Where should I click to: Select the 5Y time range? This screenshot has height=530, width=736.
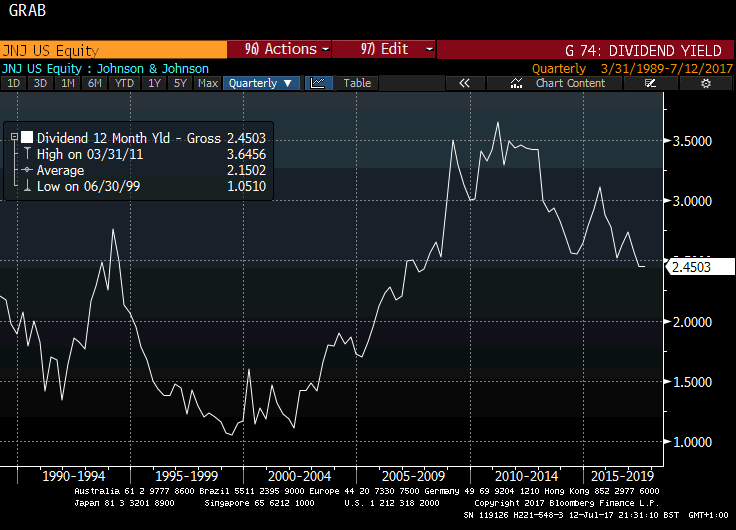[181, 83]
